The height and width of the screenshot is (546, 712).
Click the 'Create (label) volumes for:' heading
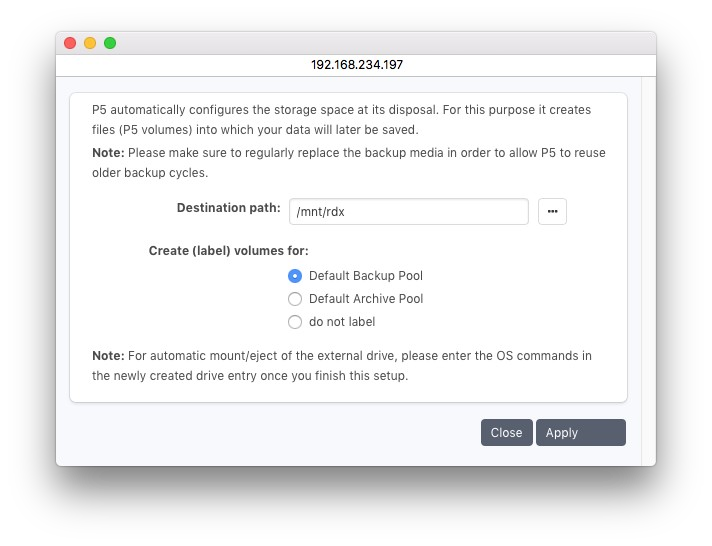click(x=228, y=251)
